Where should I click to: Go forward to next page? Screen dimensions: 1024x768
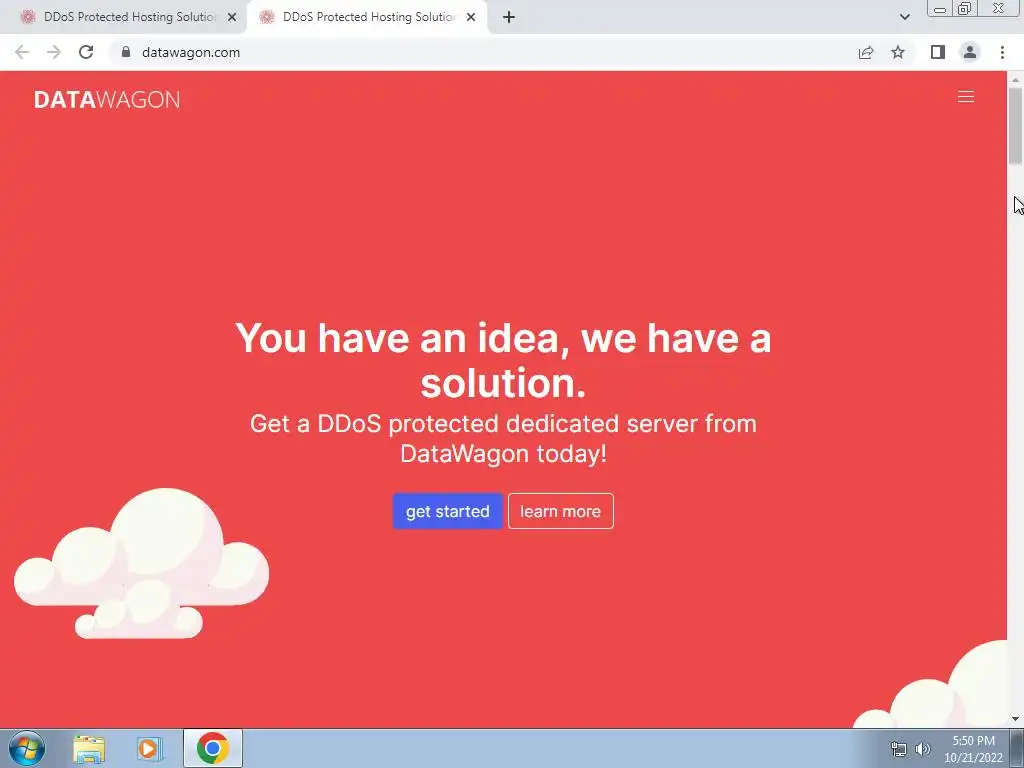(54, 52)
